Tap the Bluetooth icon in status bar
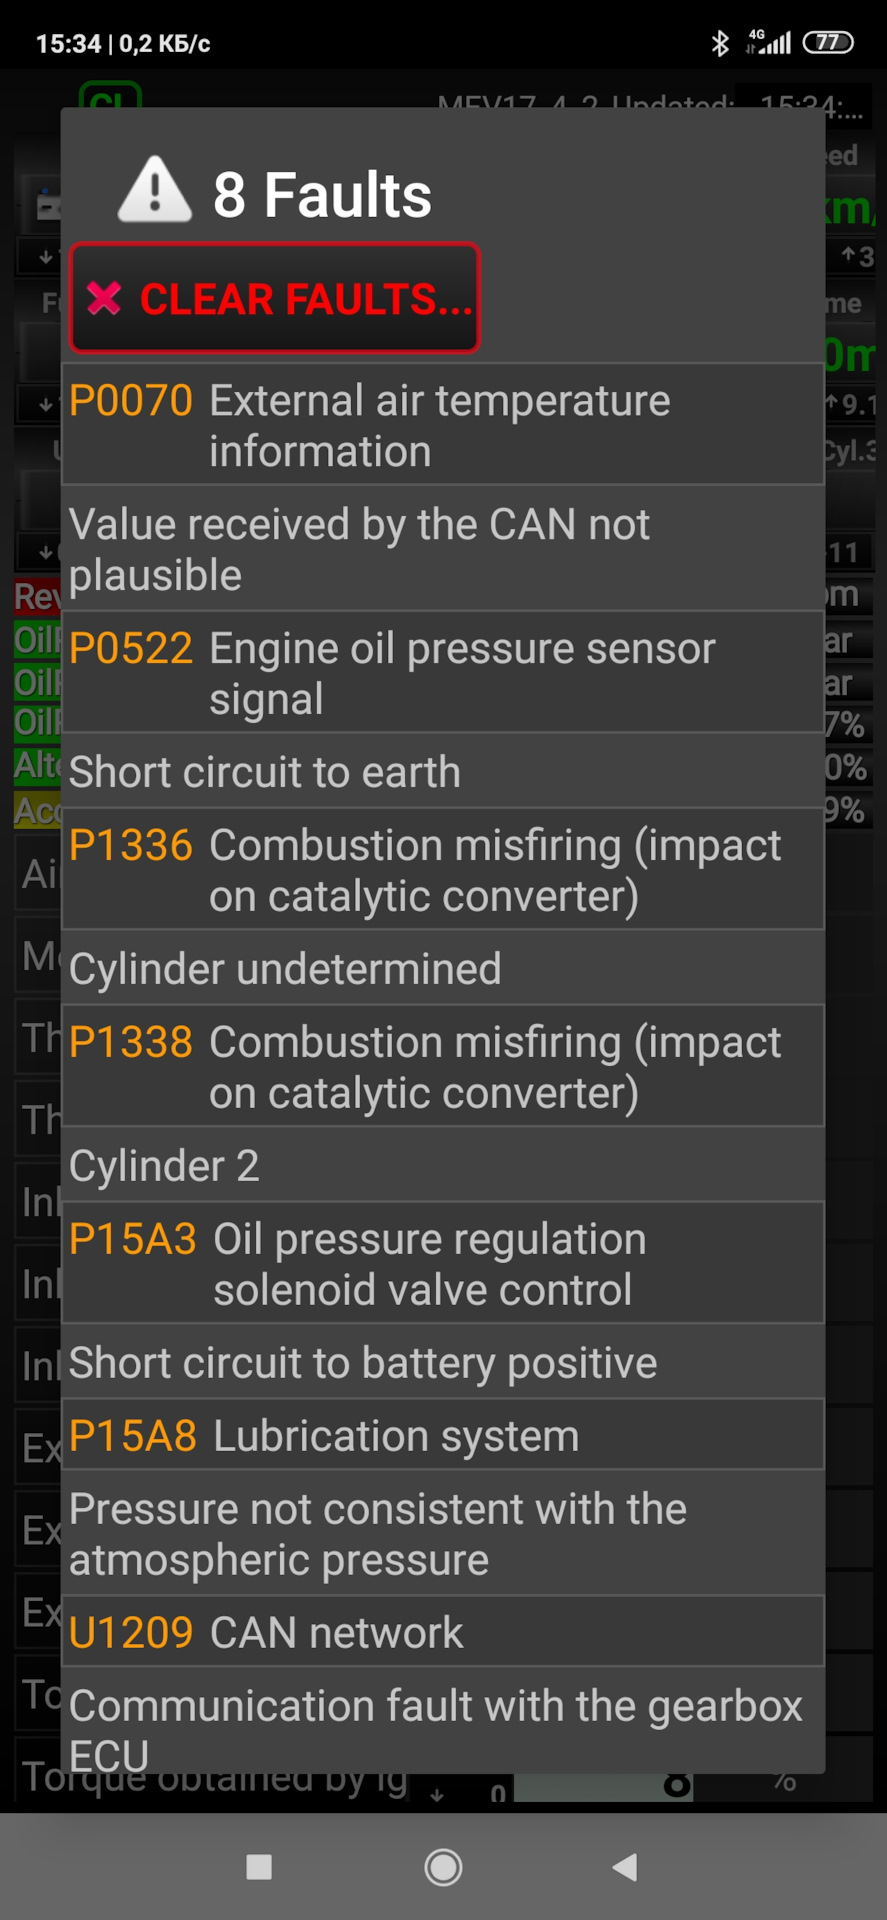This screenshot has height=1920, width=887. tap(720, 43)
